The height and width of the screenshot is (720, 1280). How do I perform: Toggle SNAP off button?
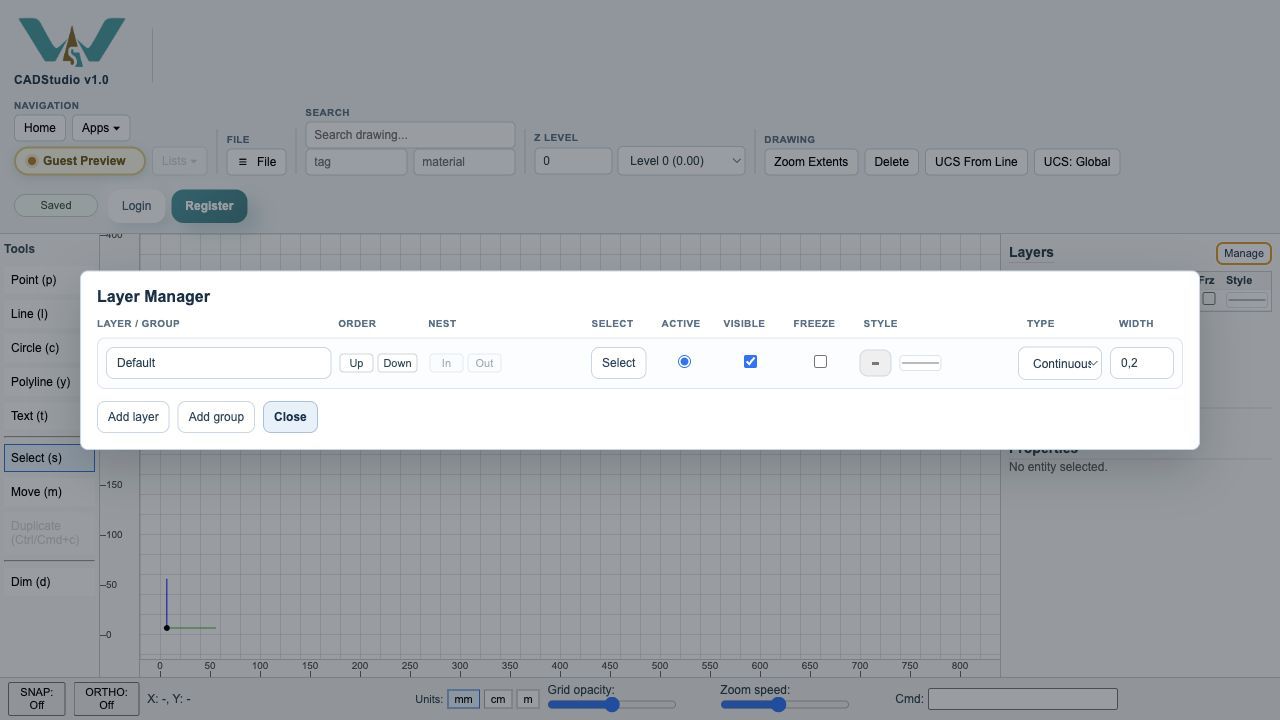[x=37, y=698]
